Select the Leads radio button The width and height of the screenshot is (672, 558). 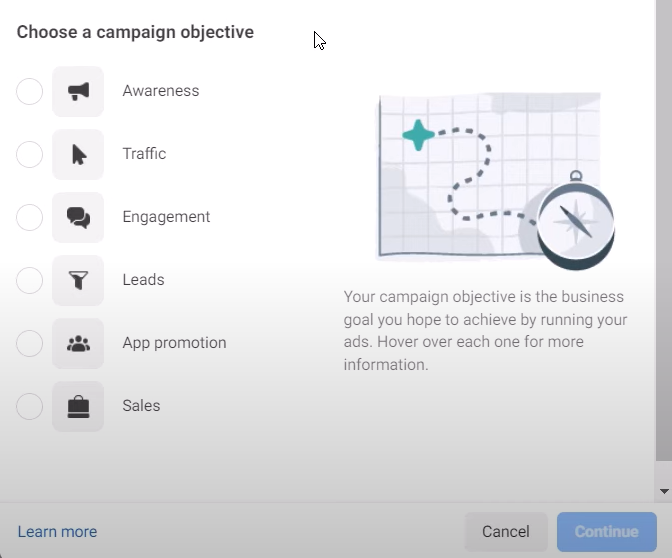(30, 280)
